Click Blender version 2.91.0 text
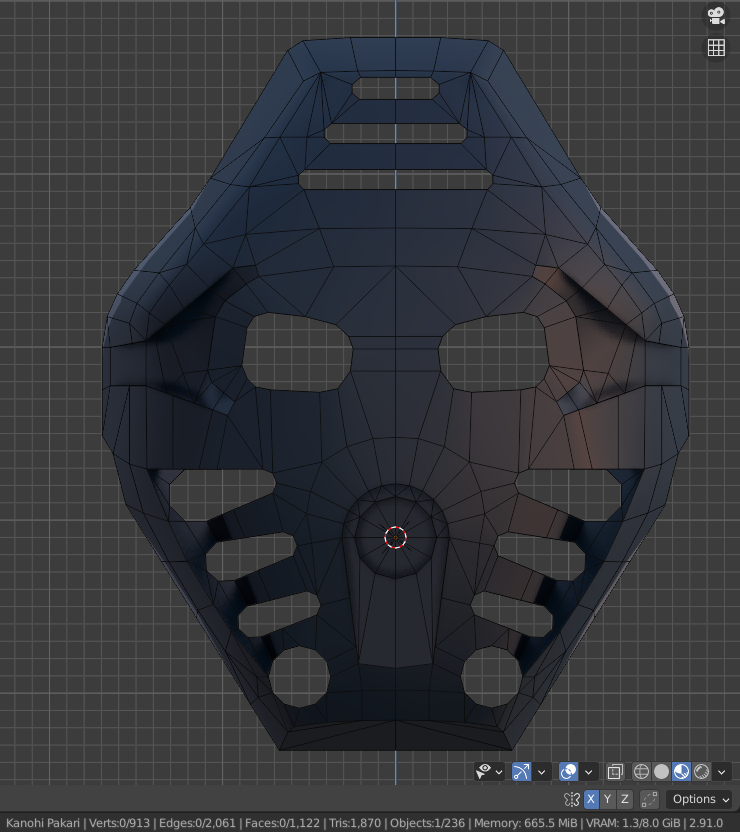 [x=706, y=823]
